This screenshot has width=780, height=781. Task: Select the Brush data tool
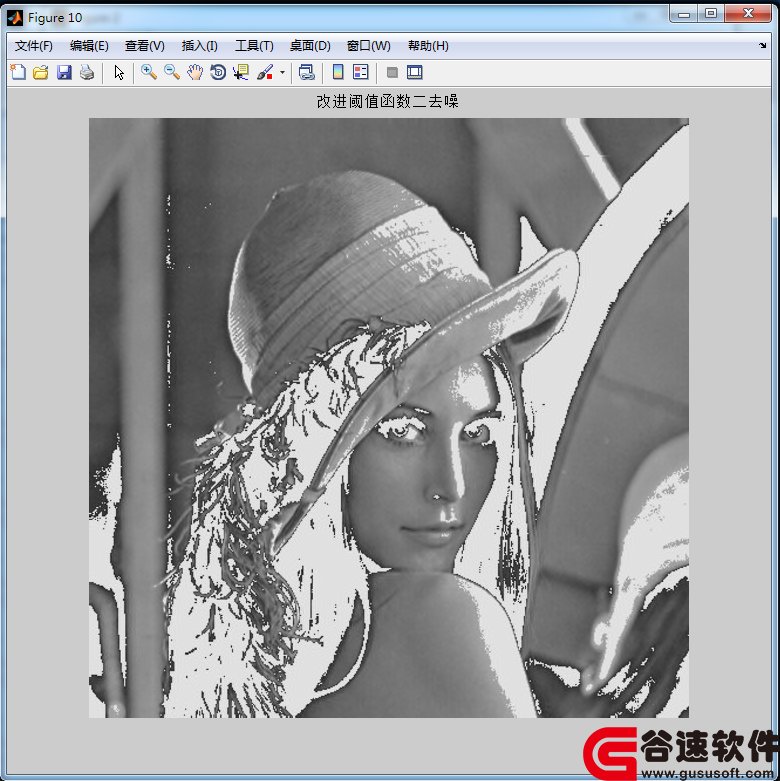(x=265, y=72)
